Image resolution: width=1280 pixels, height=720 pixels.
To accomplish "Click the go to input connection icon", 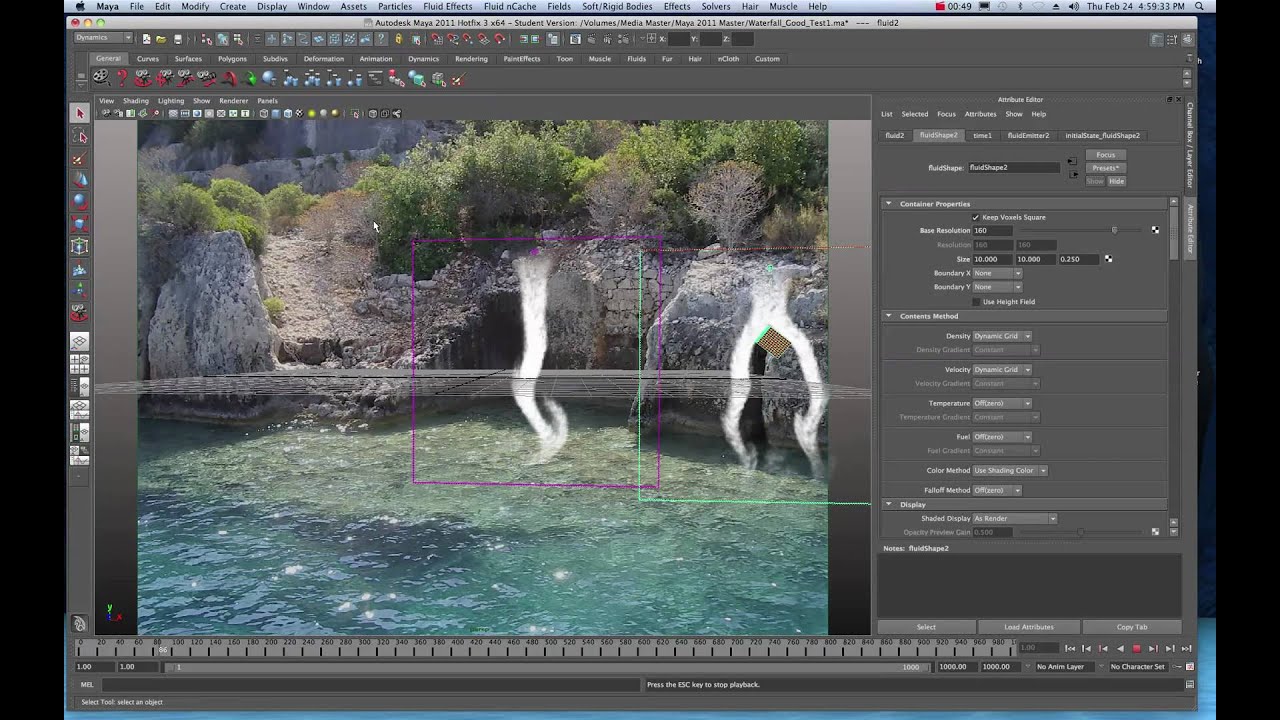I will [x=1071, y=161].
